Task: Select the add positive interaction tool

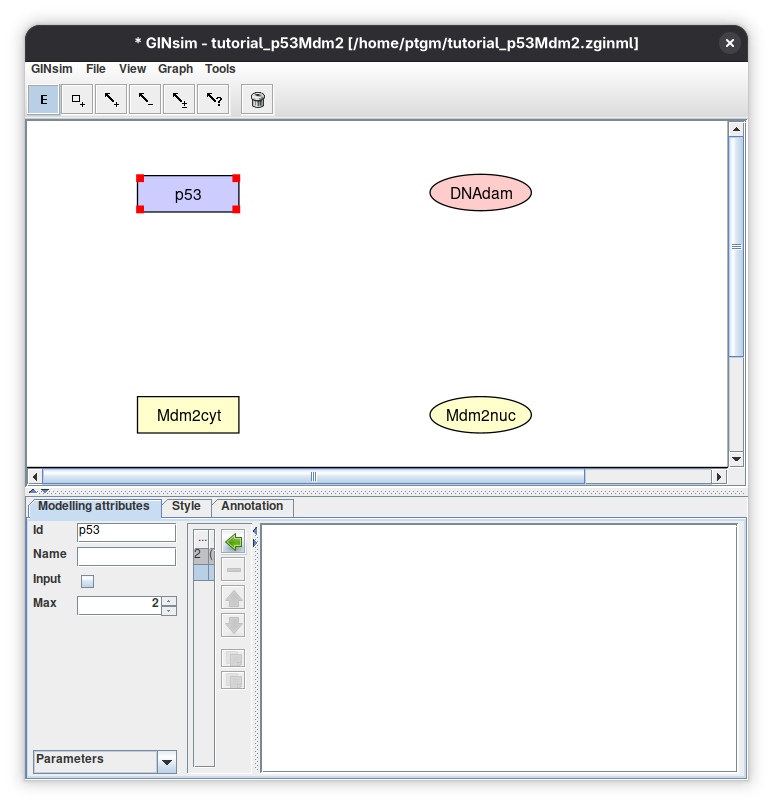Action: coord(111,99)
